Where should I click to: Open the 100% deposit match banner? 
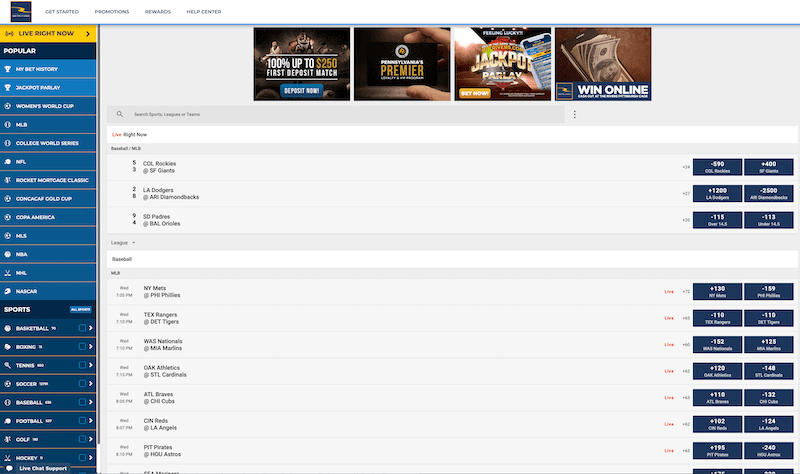(302, 64)
